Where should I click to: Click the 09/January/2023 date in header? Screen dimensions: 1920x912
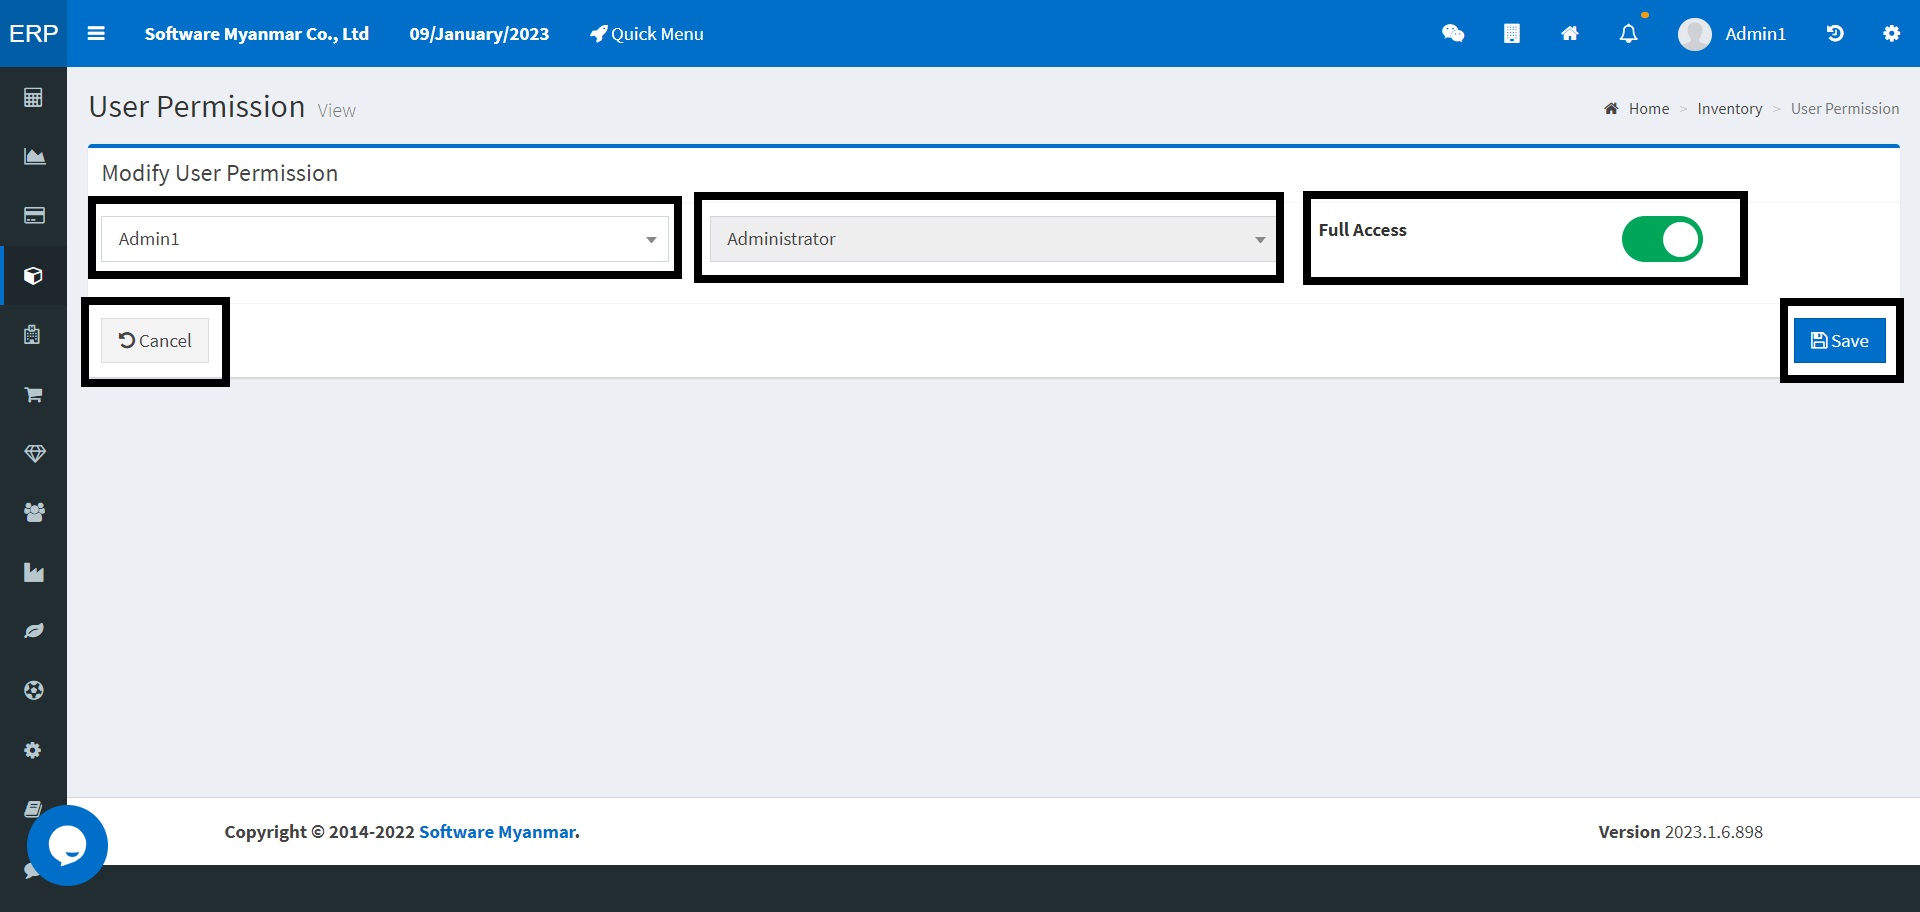pyautogui.click(x=479, y=34)
